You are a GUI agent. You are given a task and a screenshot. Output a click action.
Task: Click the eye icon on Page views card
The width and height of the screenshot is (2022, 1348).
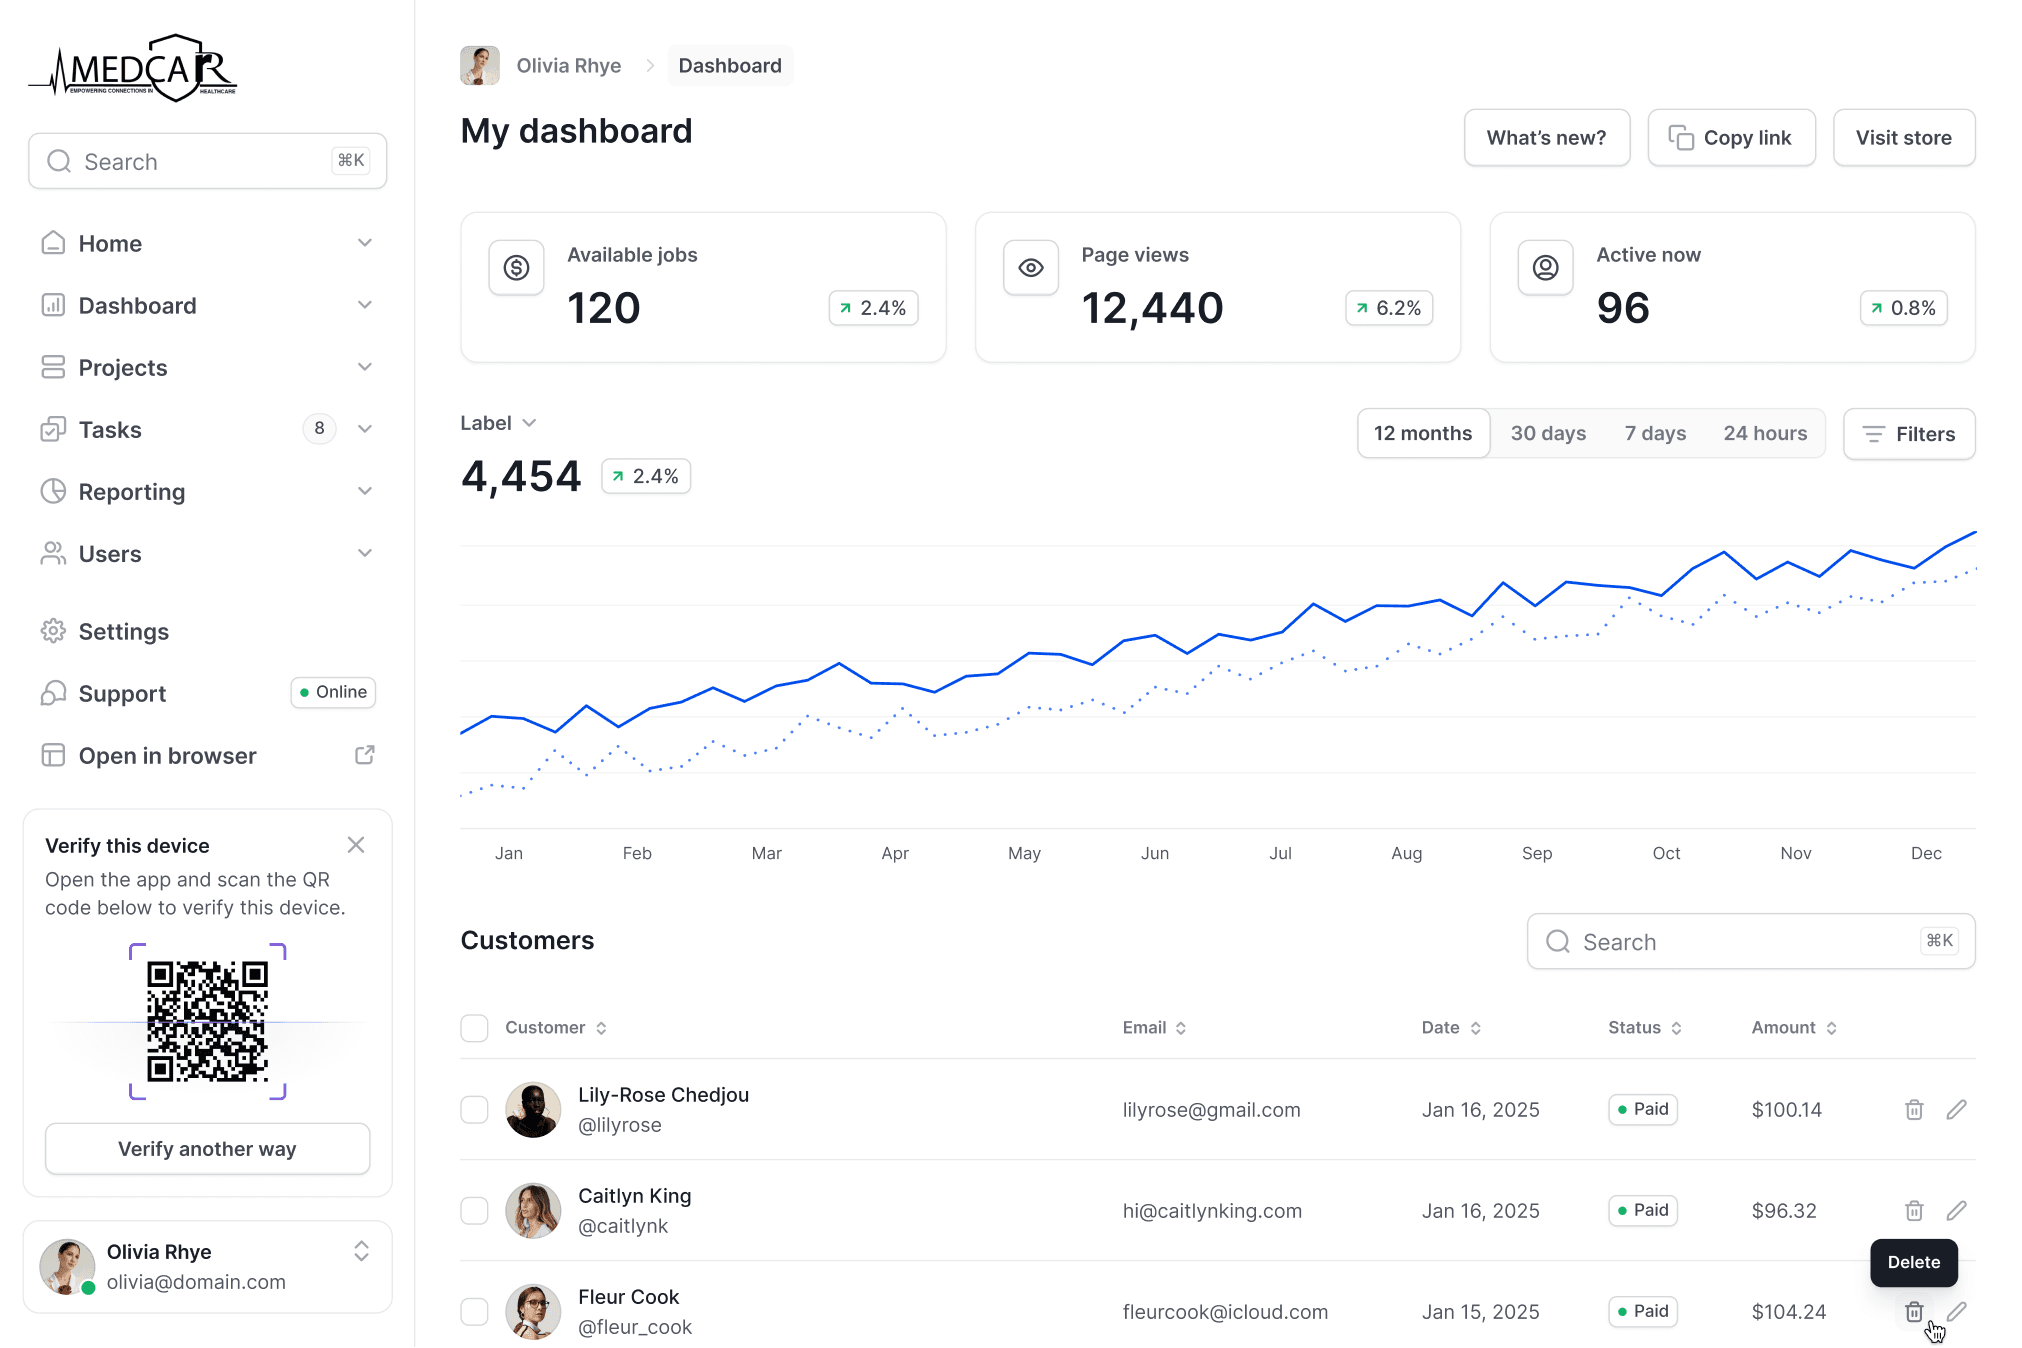tap(1030, 268)
